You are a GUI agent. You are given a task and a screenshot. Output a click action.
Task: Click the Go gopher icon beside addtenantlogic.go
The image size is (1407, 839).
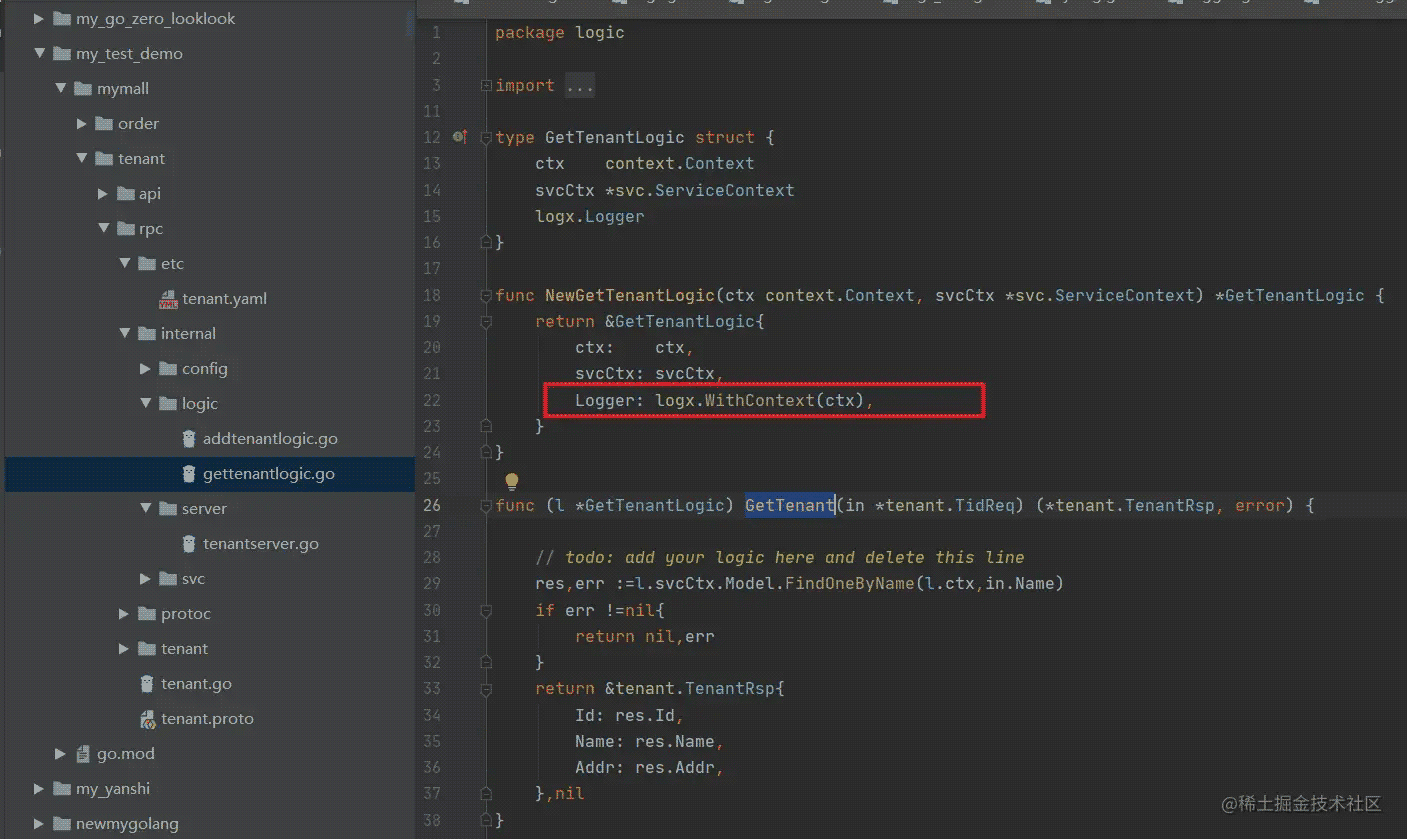[189, 439]
